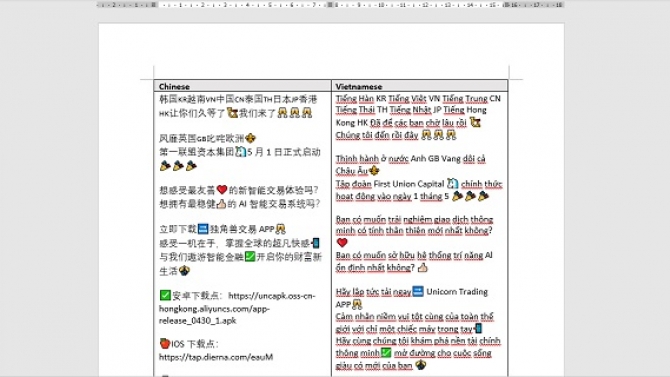Click line '第一联盟资本集团 5月1日正式启动'
Screen dimensions: 670x377
pos(240,152)
